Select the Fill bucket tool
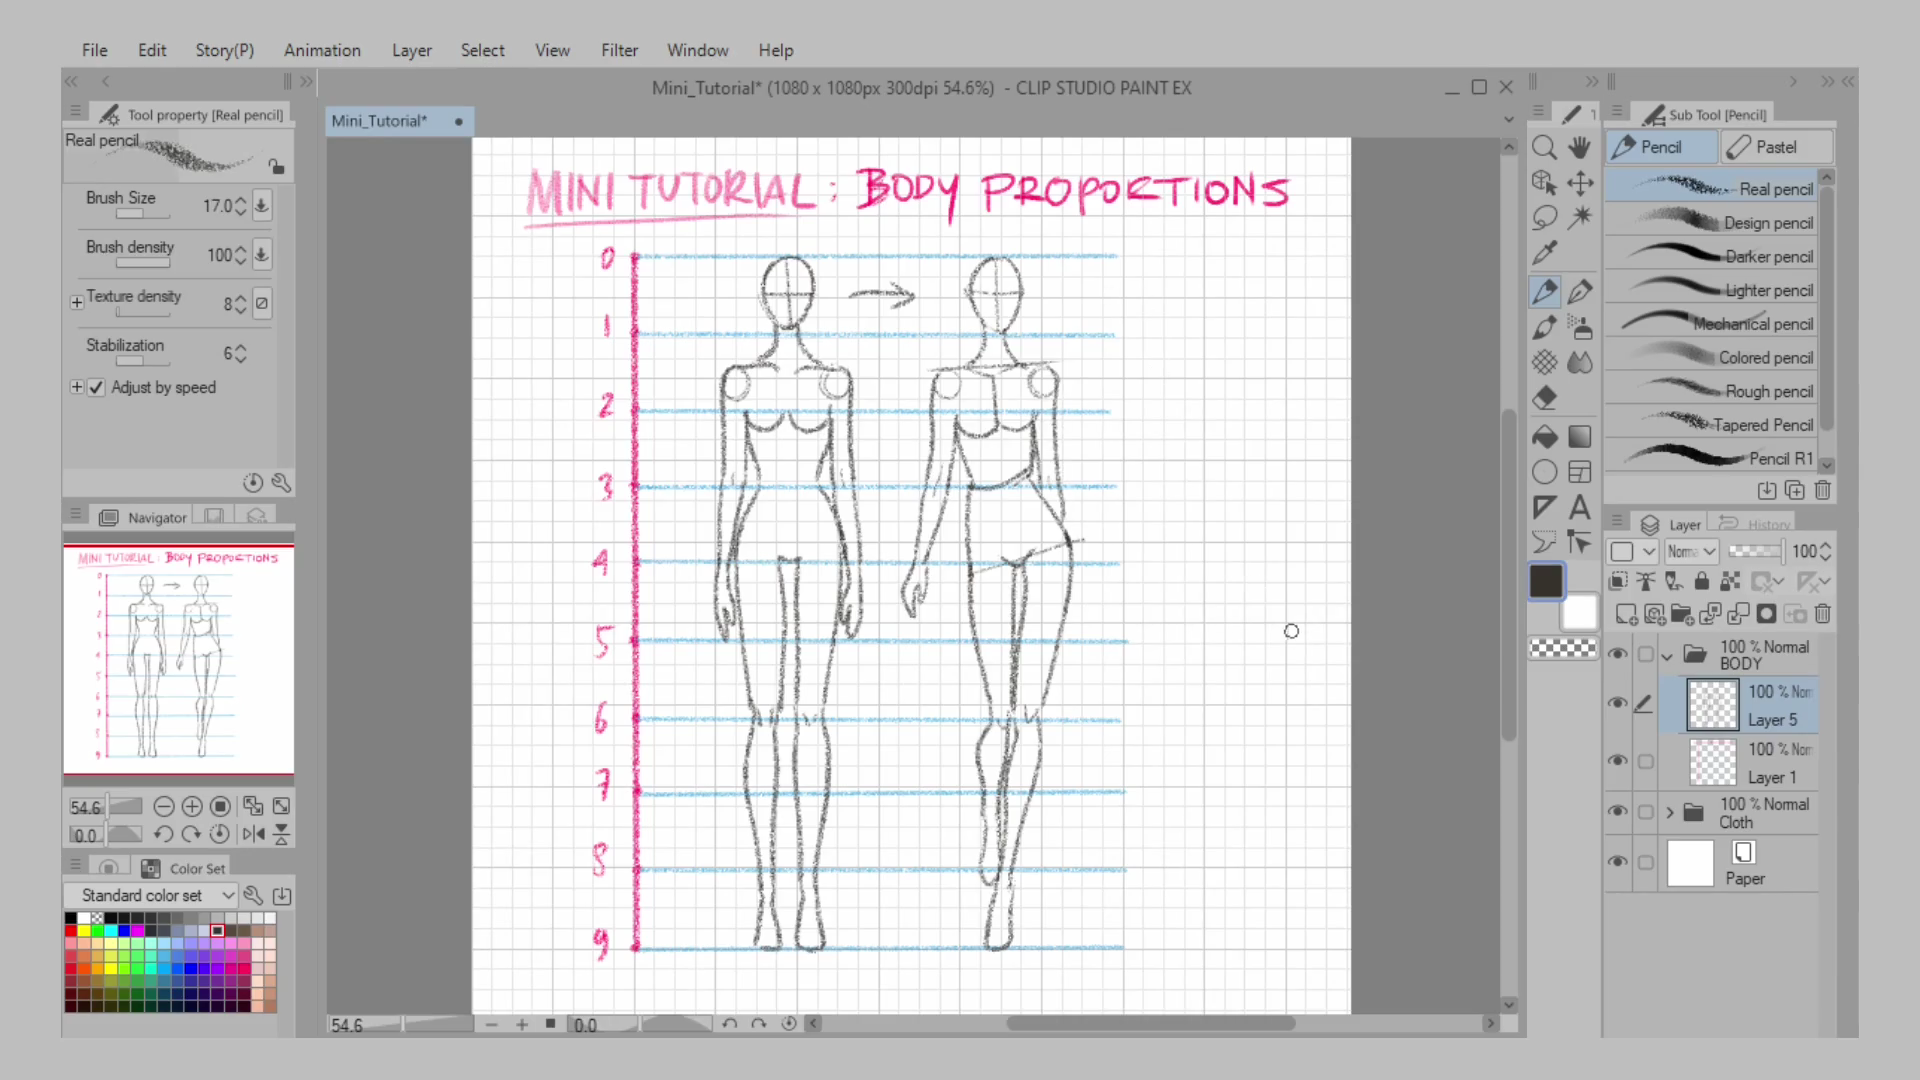The height and width of the screenshot is (1080, 1920). [x=1544, y=437]
